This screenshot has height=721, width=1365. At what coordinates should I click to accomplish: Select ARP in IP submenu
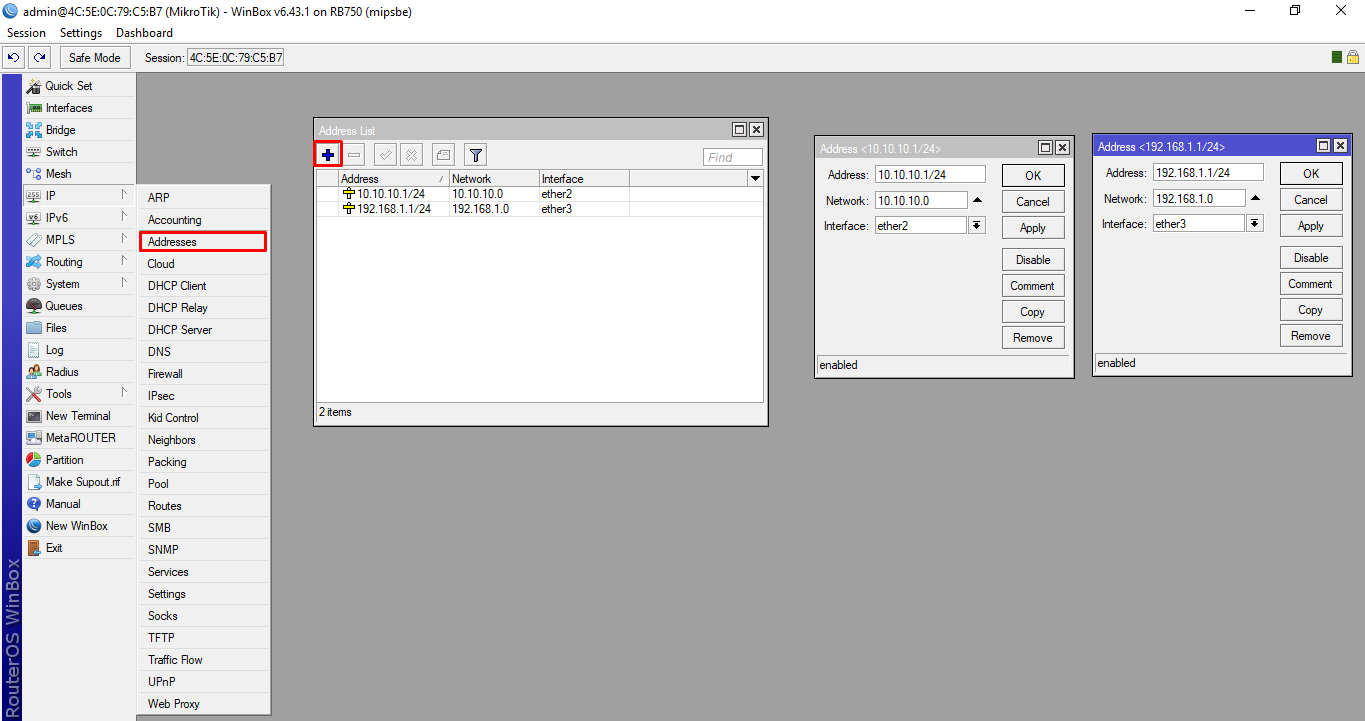tap(203, 198)
